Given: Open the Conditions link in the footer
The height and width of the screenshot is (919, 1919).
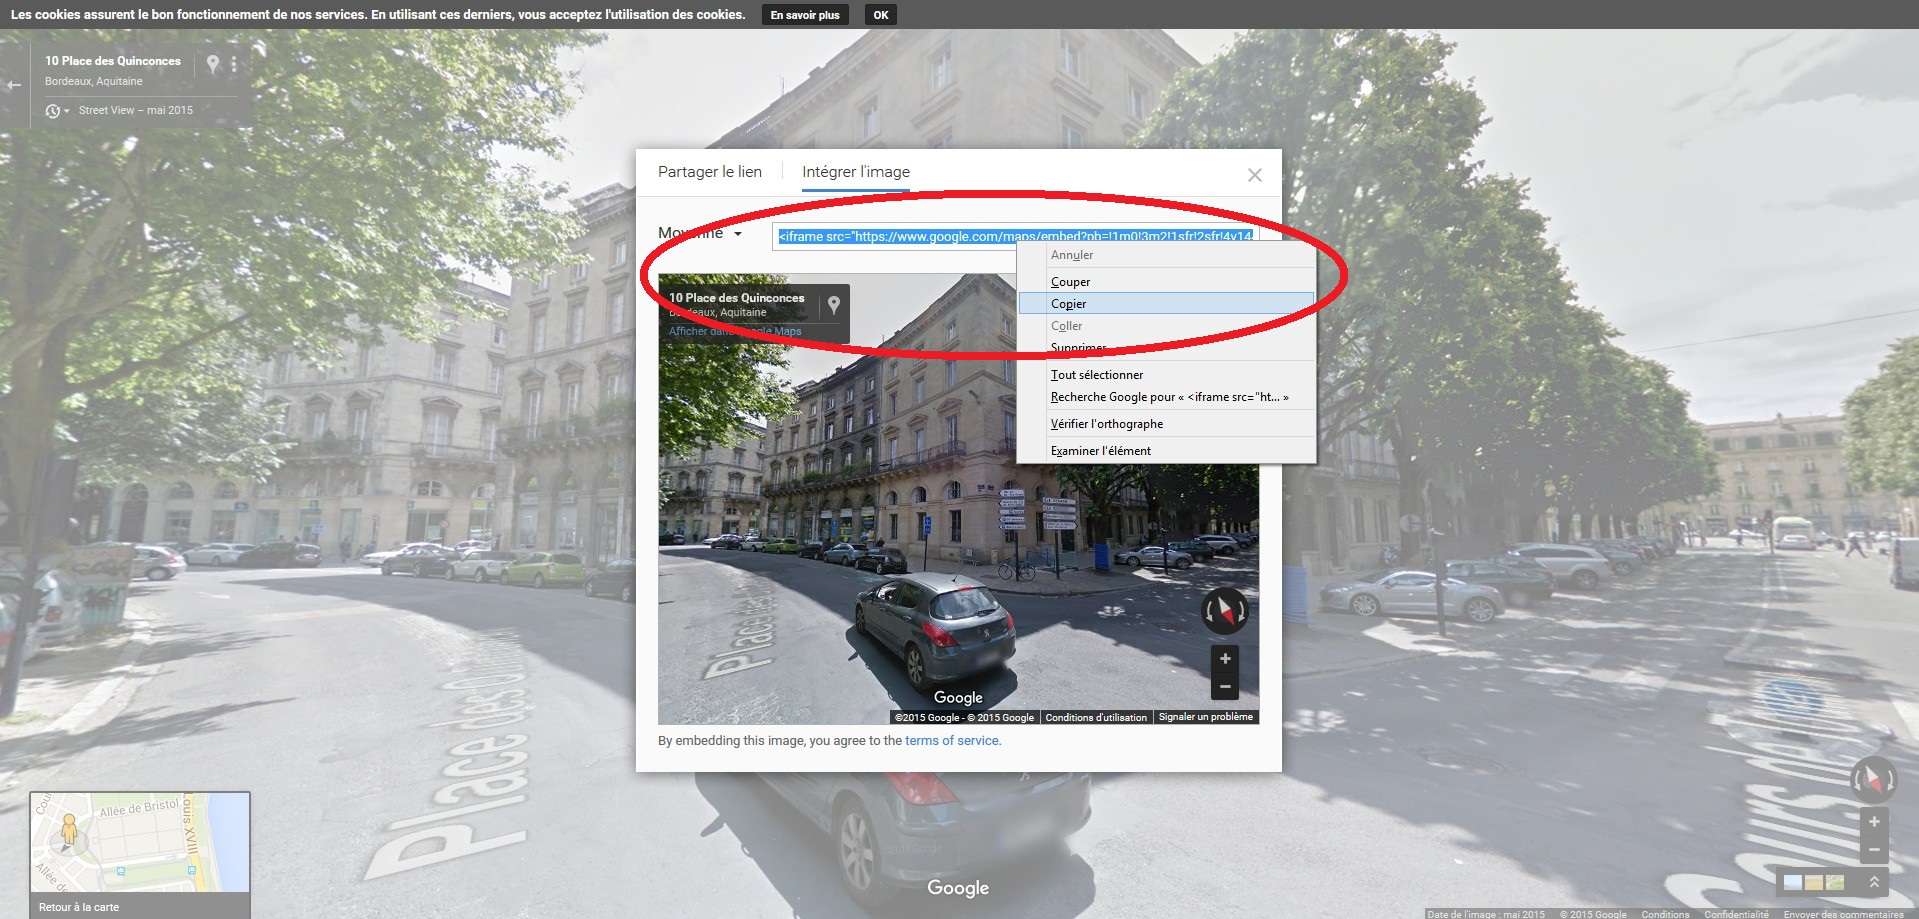Looking at the screenshot, I should pos(1665,914).
